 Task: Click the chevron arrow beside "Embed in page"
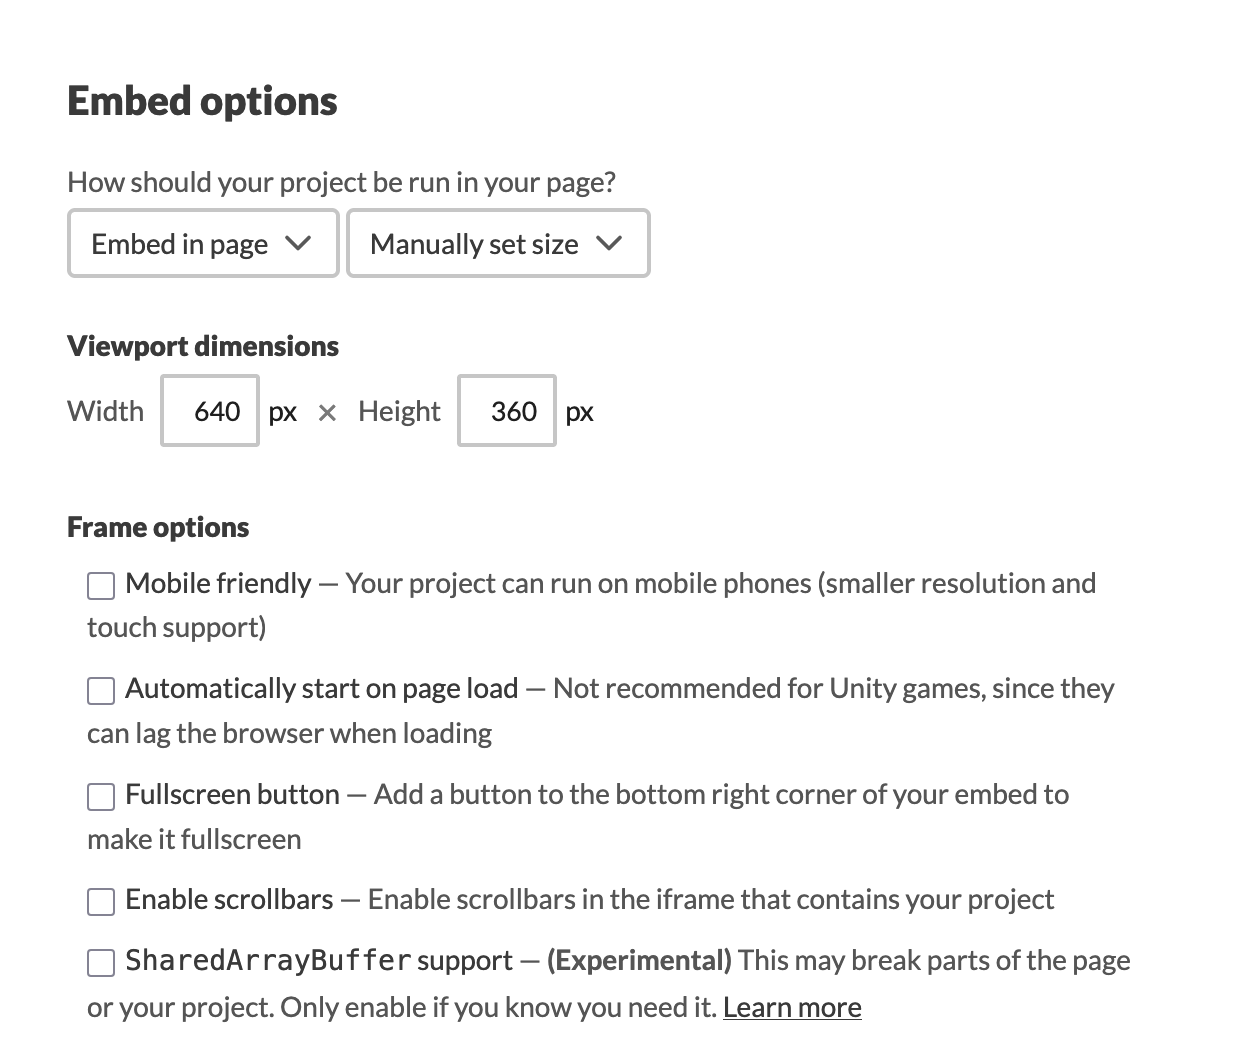298,243
